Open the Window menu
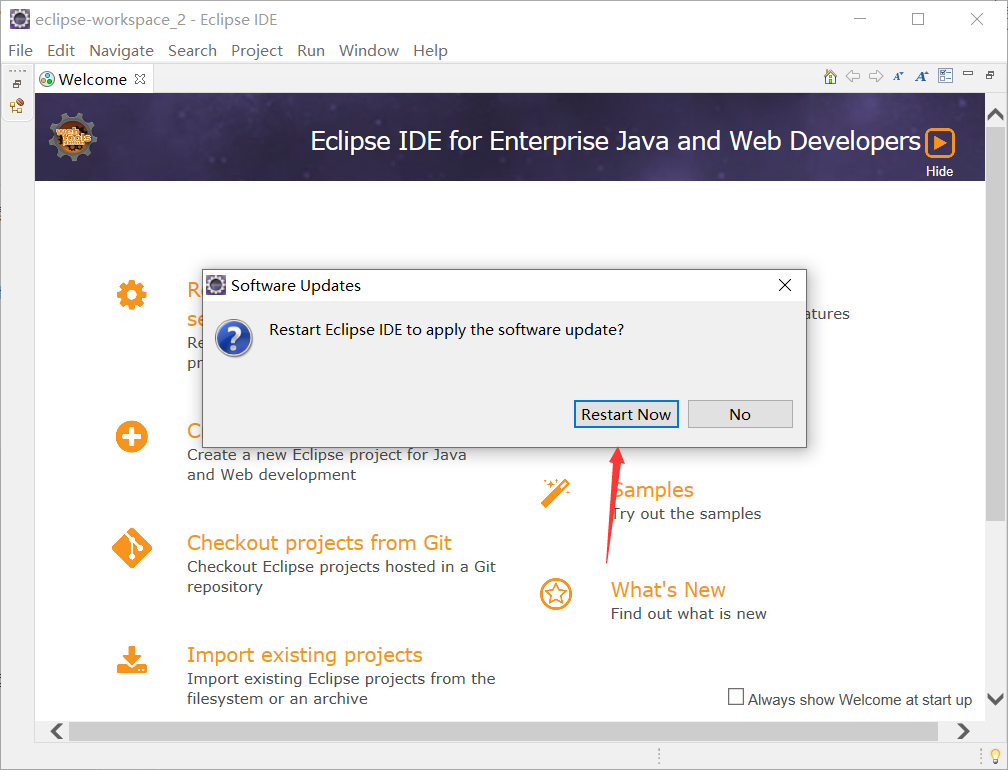1008x770 pixels. tap(369, 51)
